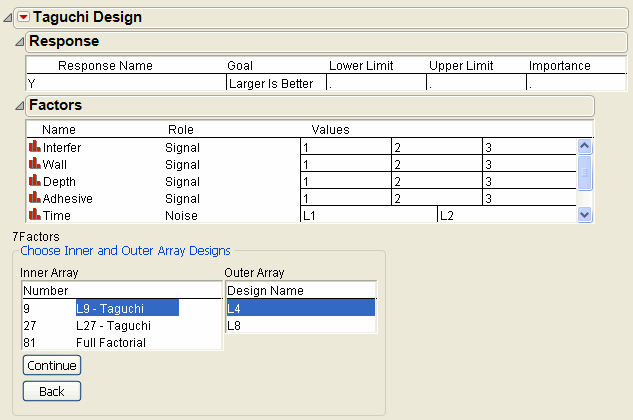
Task: Click the Depth factor bar-chart icon
Action: (x=34, y=182)
